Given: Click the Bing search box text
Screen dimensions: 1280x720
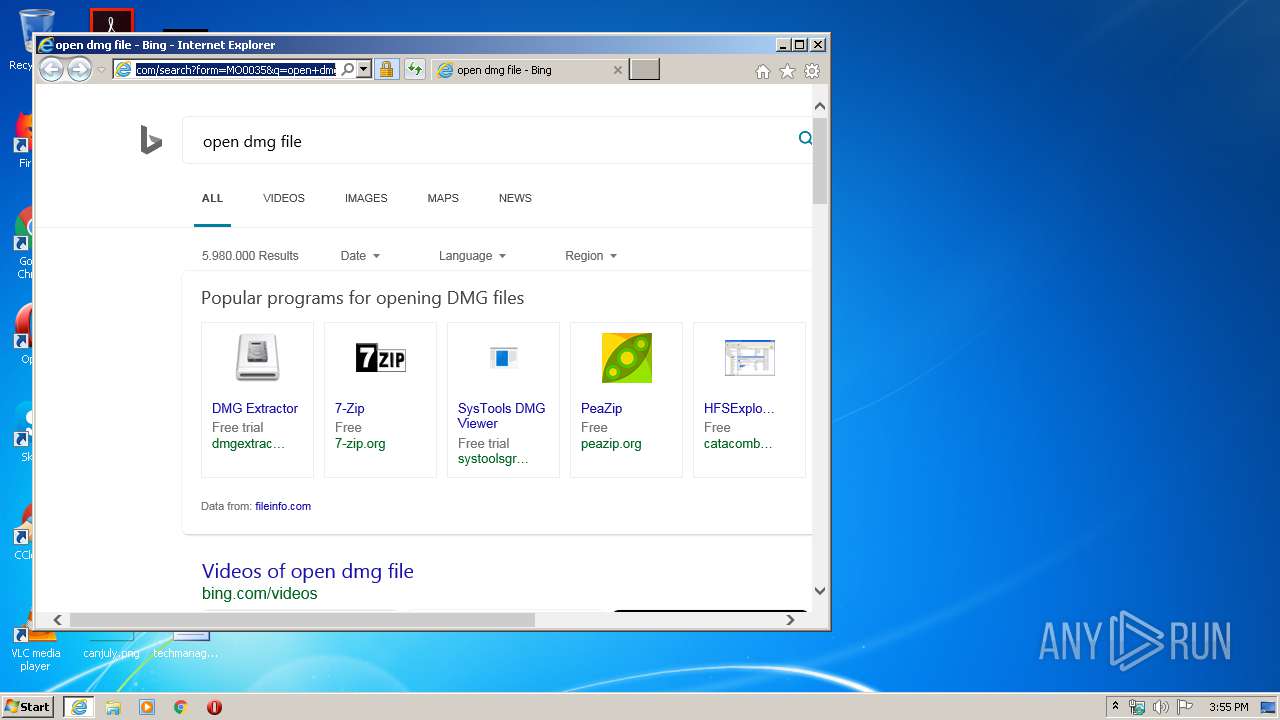Looking at the screenshot, I should 252,141.
